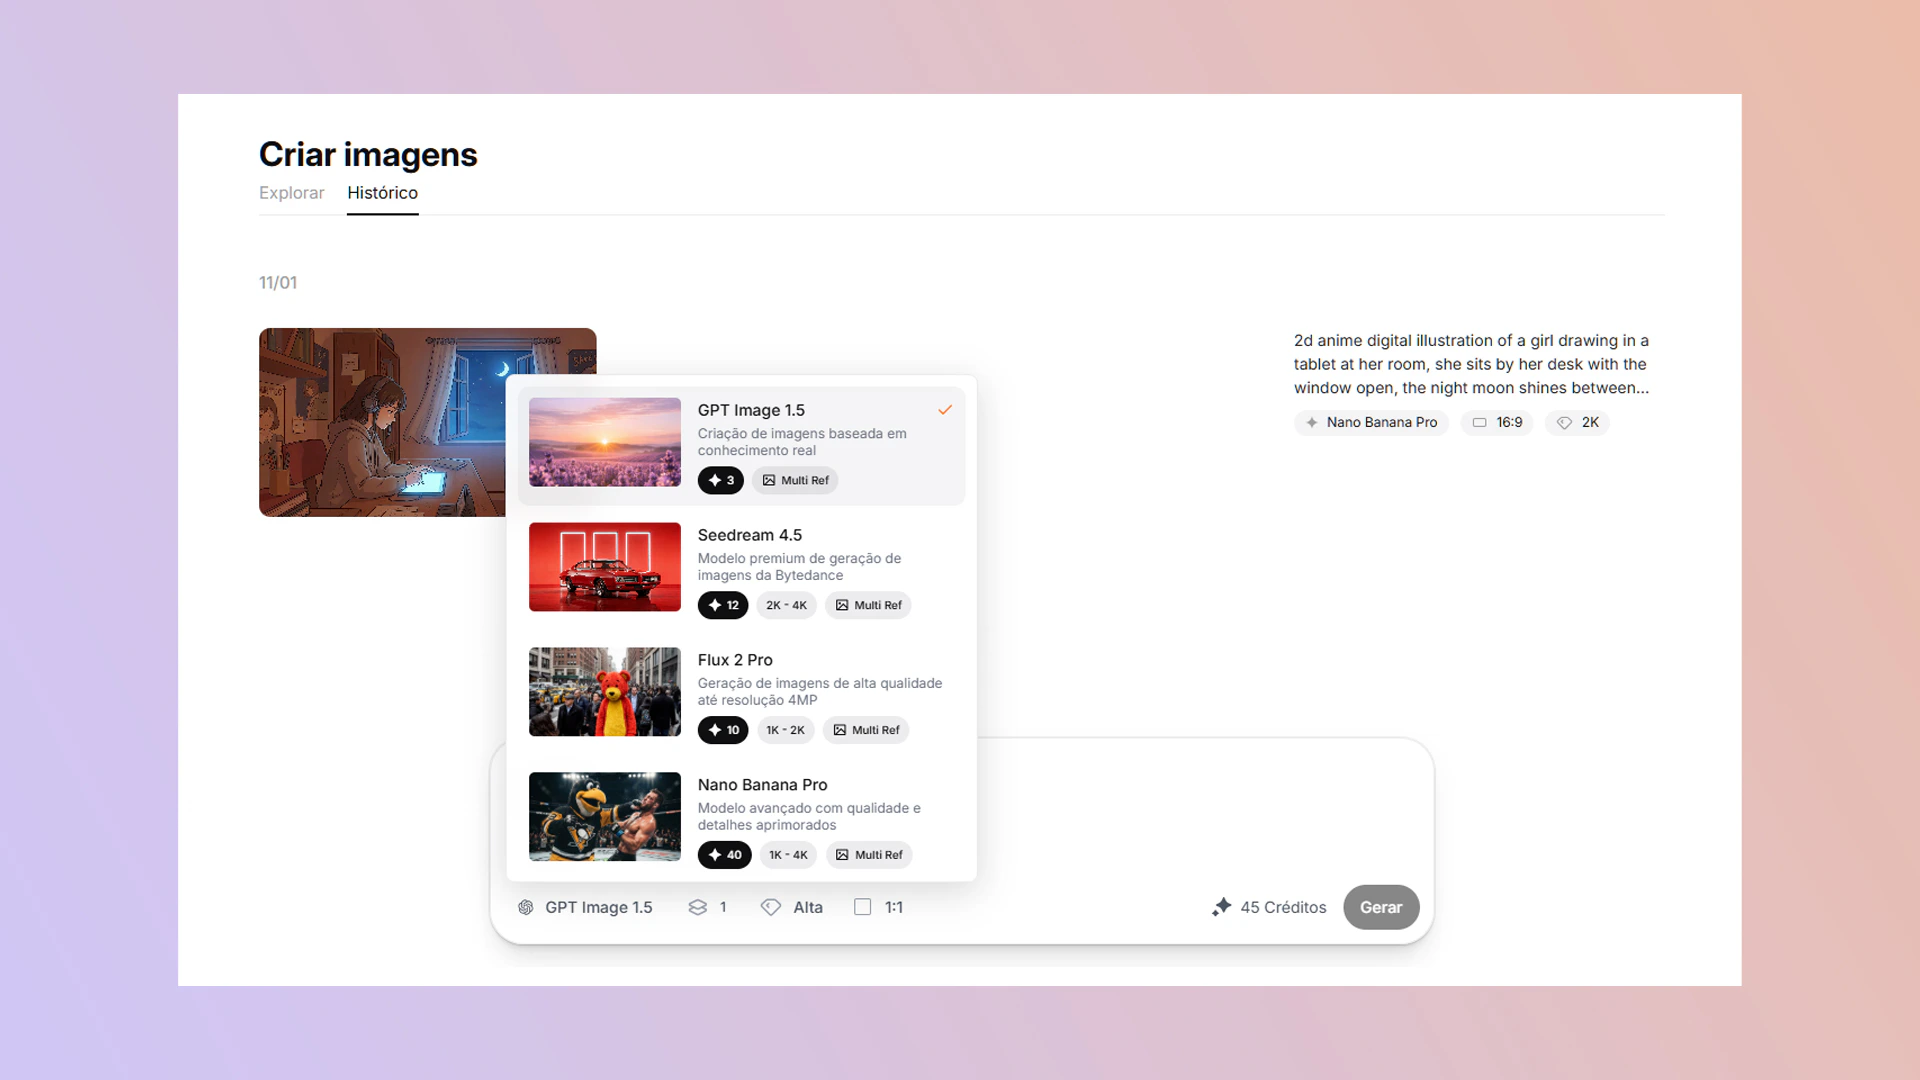This screenshot has height=1080, width=1920.
Task: Choose Flux 2 Pro from model list
Action: tap(735, 660)
